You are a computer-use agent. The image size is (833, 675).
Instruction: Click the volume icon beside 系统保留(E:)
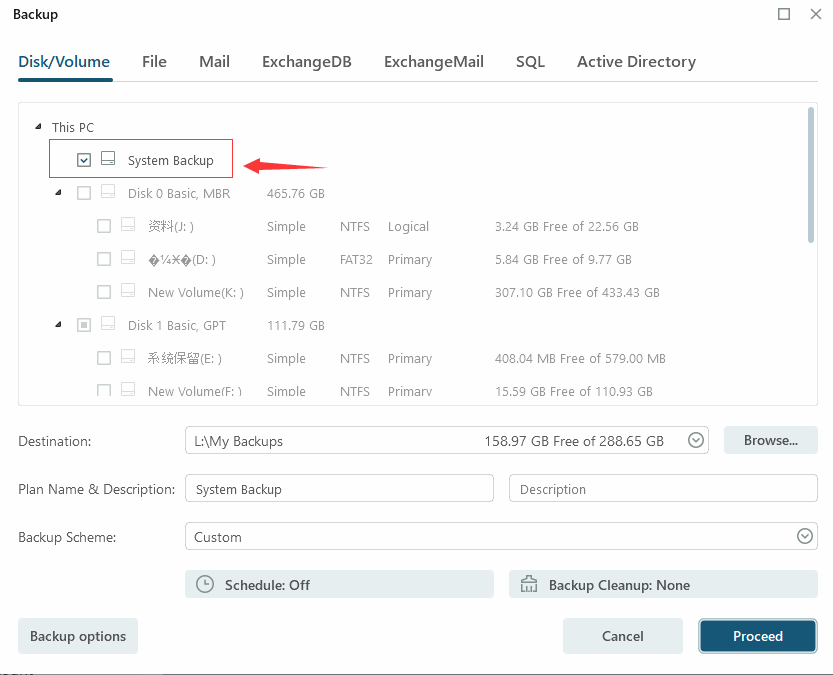click(x=127, y=357)
